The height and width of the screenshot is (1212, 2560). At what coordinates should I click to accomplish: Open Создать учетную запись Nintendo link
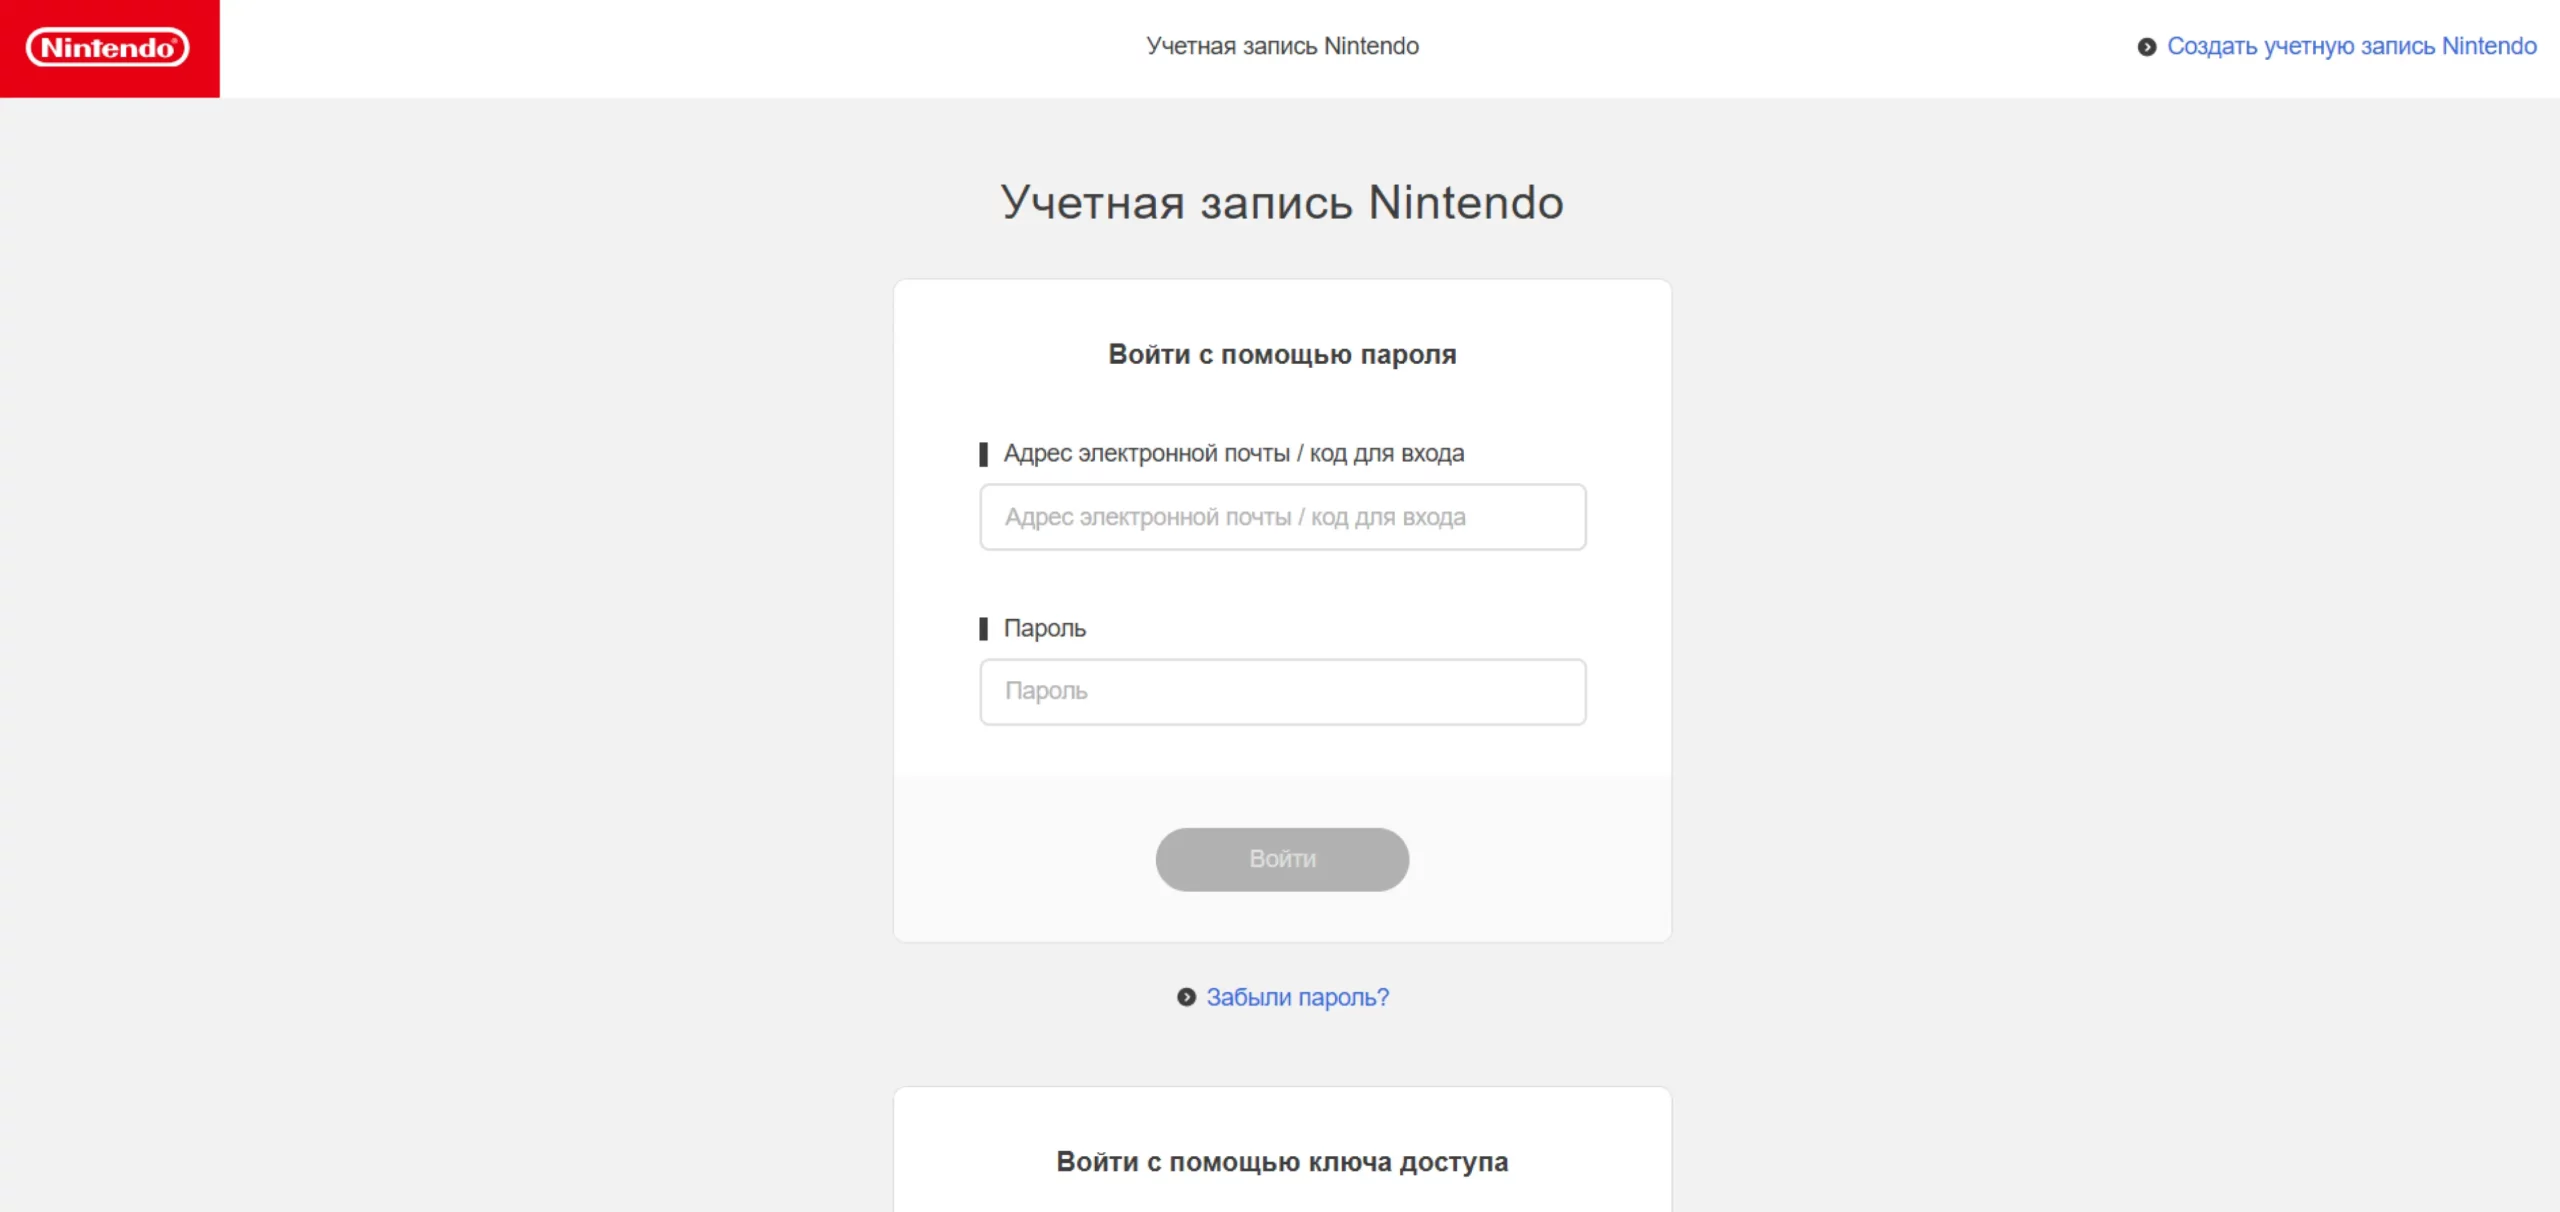2351,47
